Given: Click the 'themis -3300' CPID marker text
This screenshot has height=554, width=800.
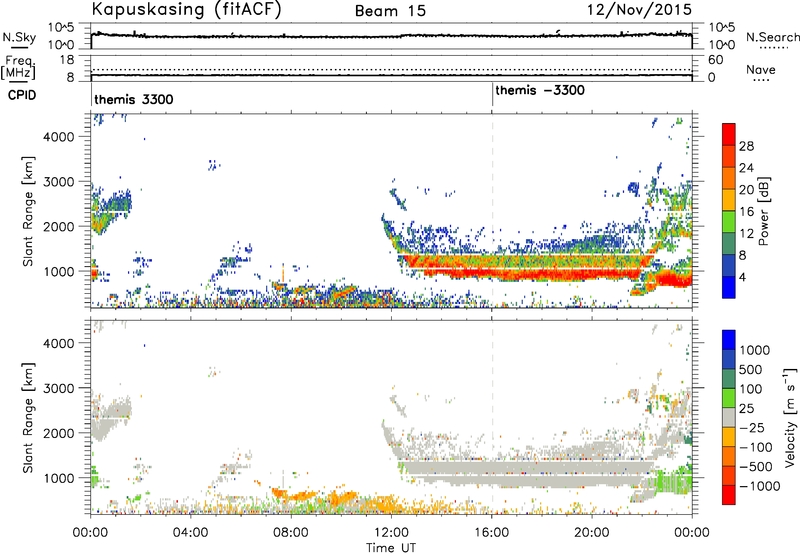Looking at the screenshot, I should (x=540, y=90).
